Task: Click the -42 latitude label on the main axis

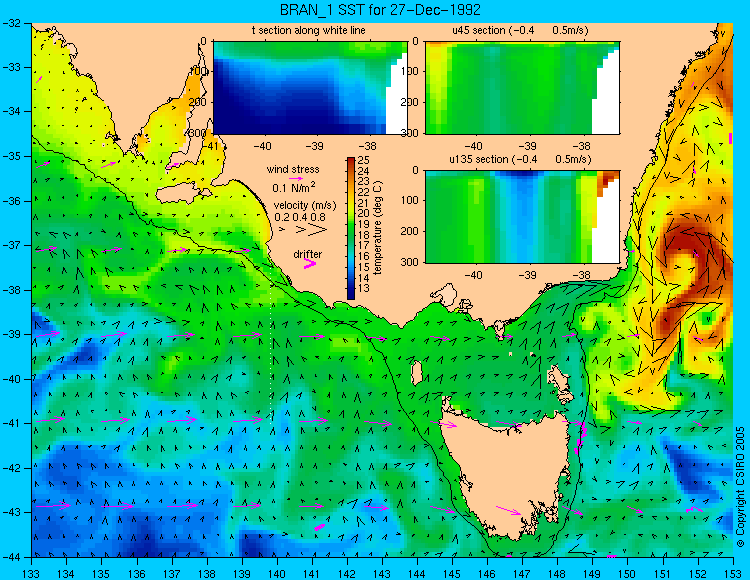Action: pyautogui.click(x=11, y=468)
